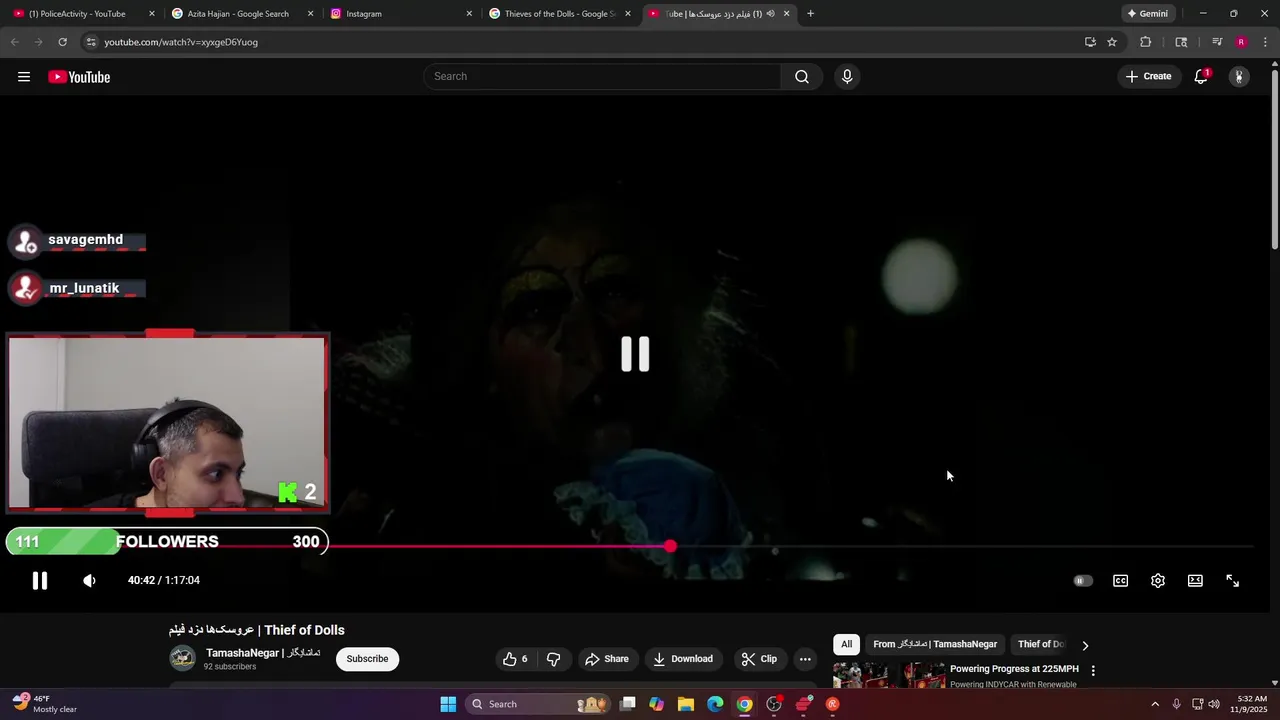Reload the page
Viewport: 1280px width, 720px height.
62,42
